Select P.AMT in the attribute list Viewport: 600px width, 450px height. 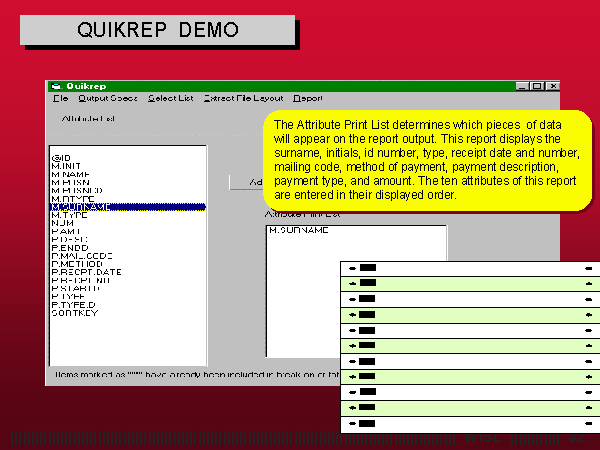coord(66,231)
